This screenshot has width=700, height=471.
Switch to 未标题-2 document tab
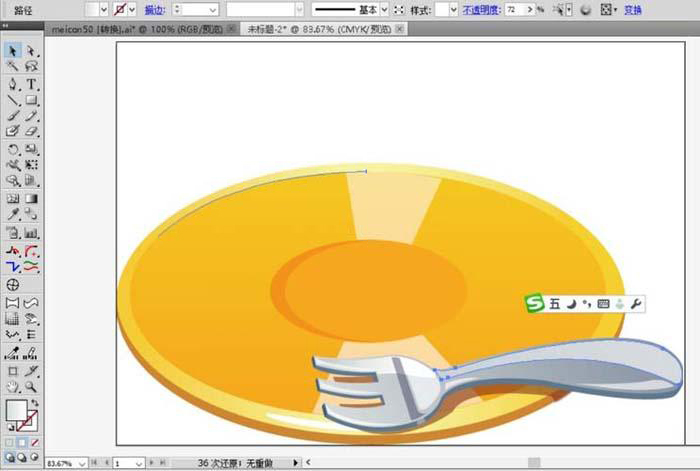(319, 29)
